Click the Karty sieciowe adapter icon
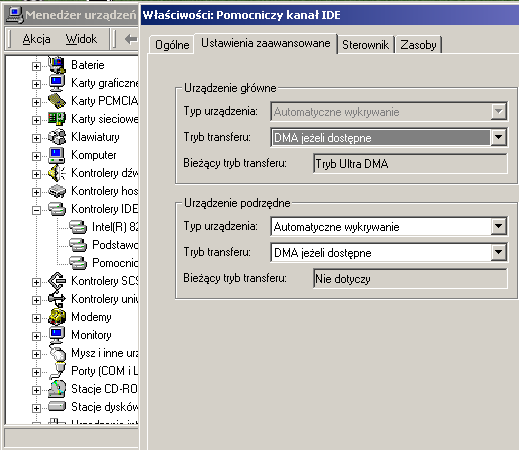Image resolution: width=519 pixels, height=450 pixels. tap(57, 119)
